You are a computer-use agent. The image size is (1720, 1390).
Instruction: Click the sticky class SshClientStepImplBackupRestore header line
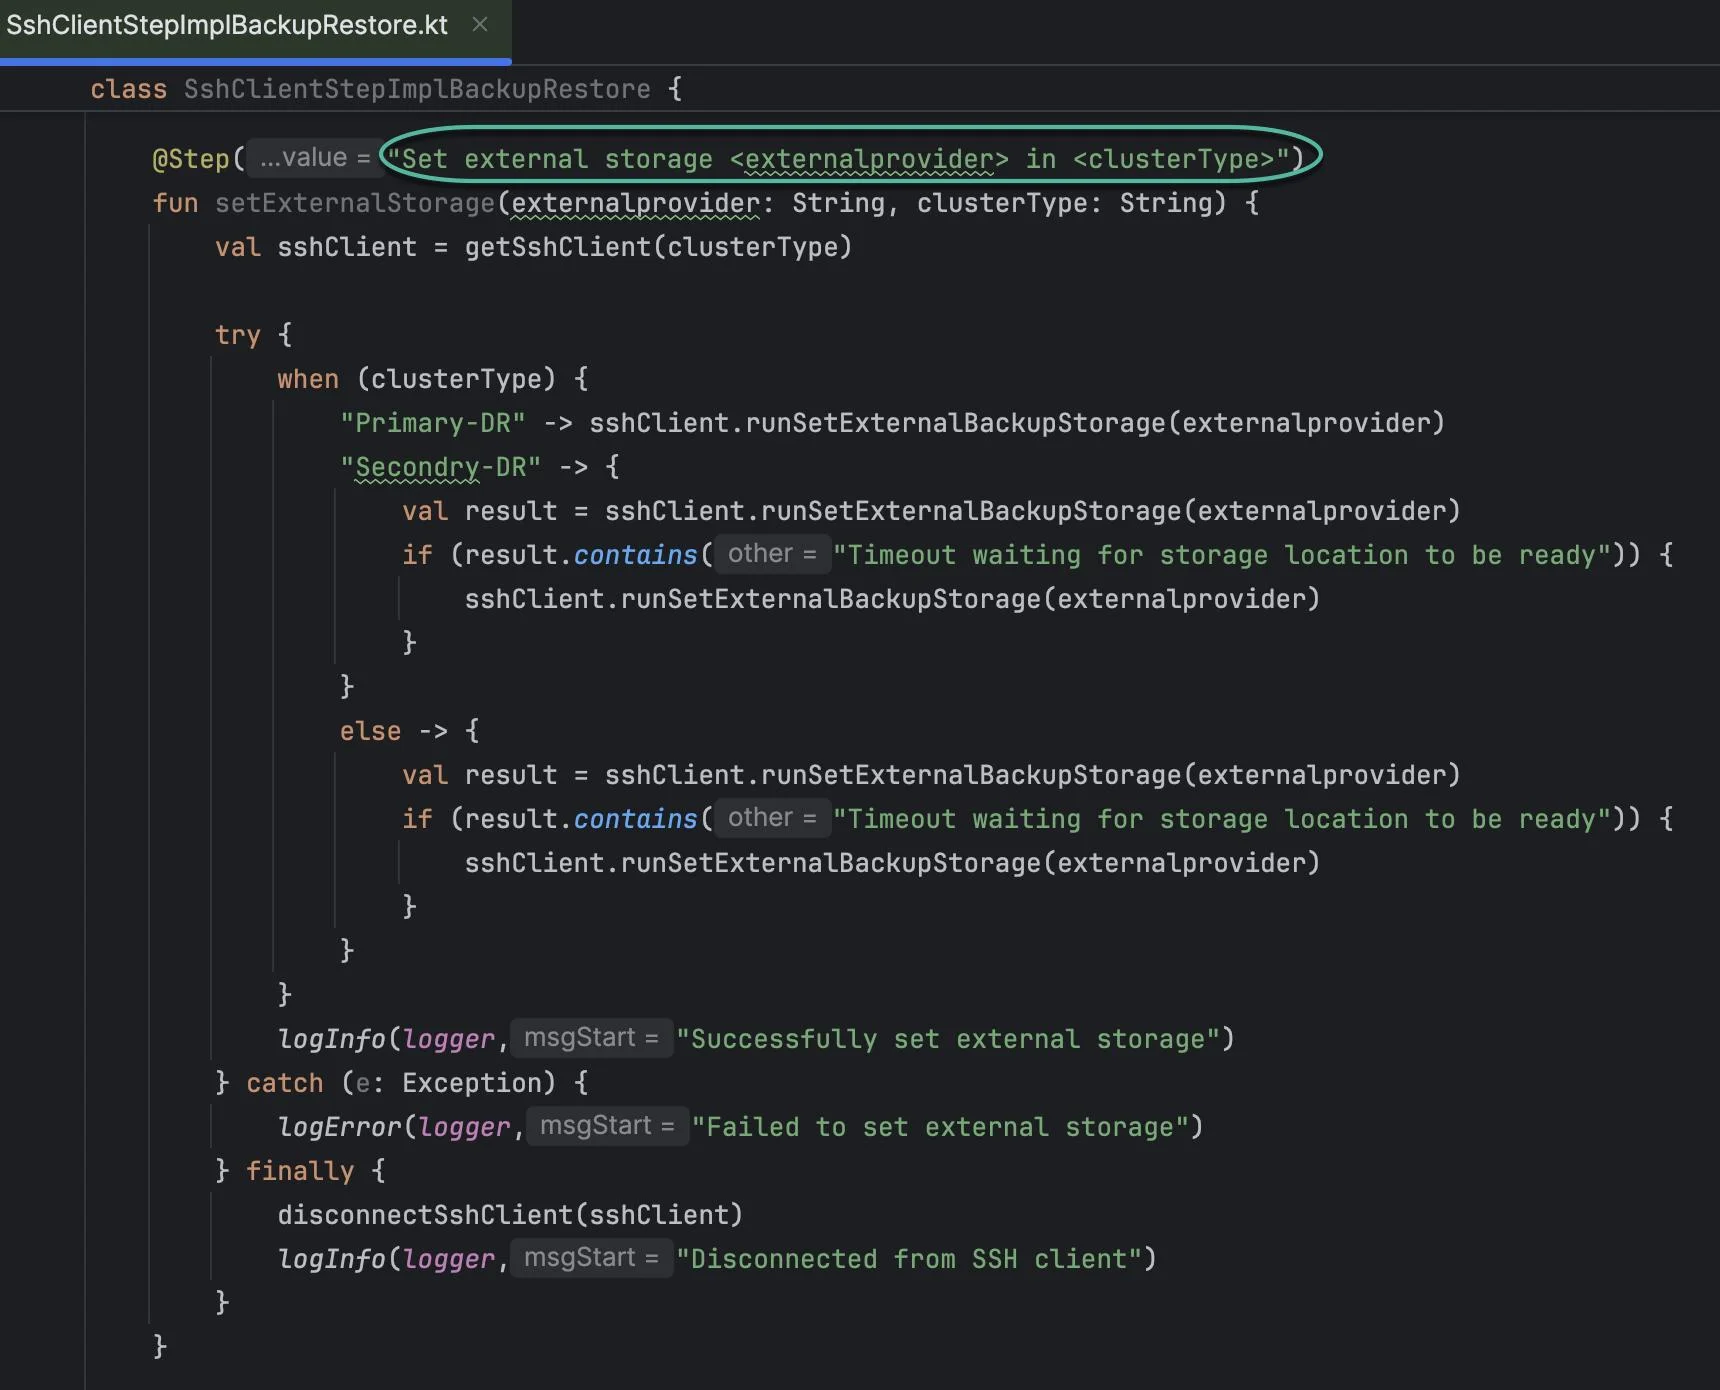(x=416, y=90)
